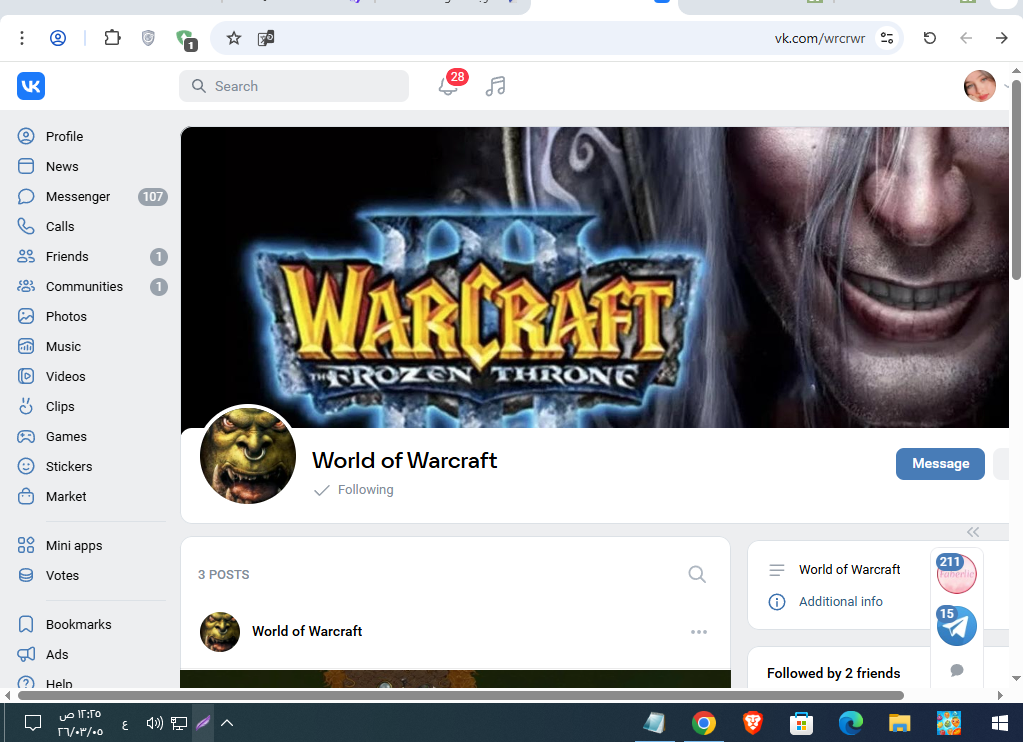This screenshot has width=1023, height=742.
Task: Go forward using browser arrow
Action: [x=1001, y=39]
